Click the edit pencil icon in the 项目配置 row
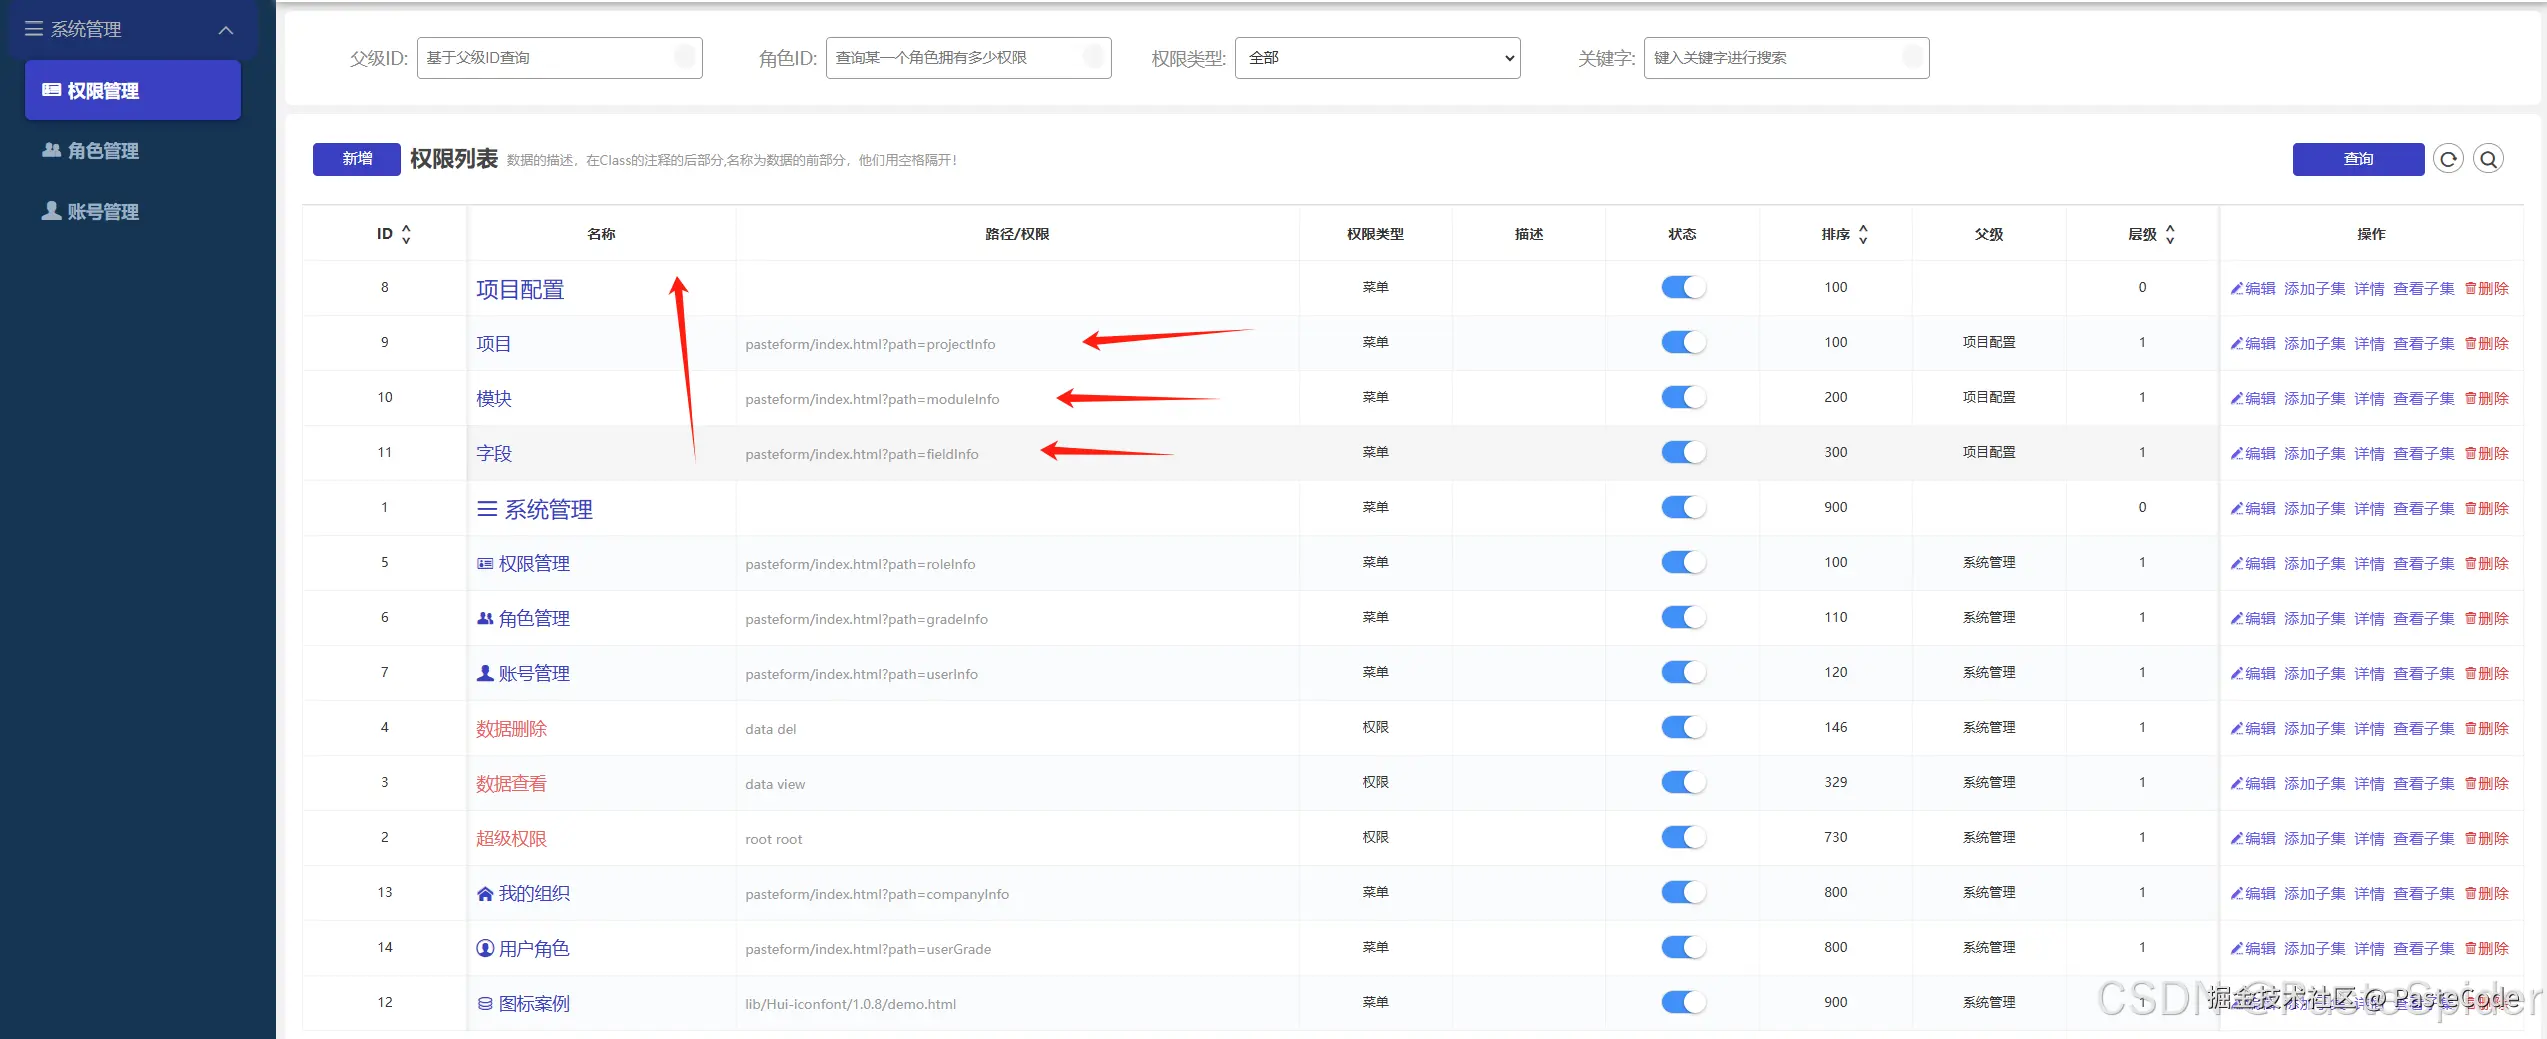Image resolution: width=2547 pixels, height=1039 pixels. [2237, 289]
